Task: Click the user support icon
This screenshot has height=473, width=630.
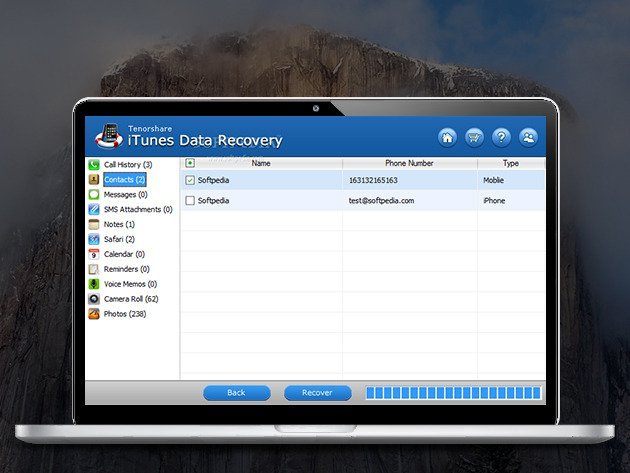Action: click(528, 137)
